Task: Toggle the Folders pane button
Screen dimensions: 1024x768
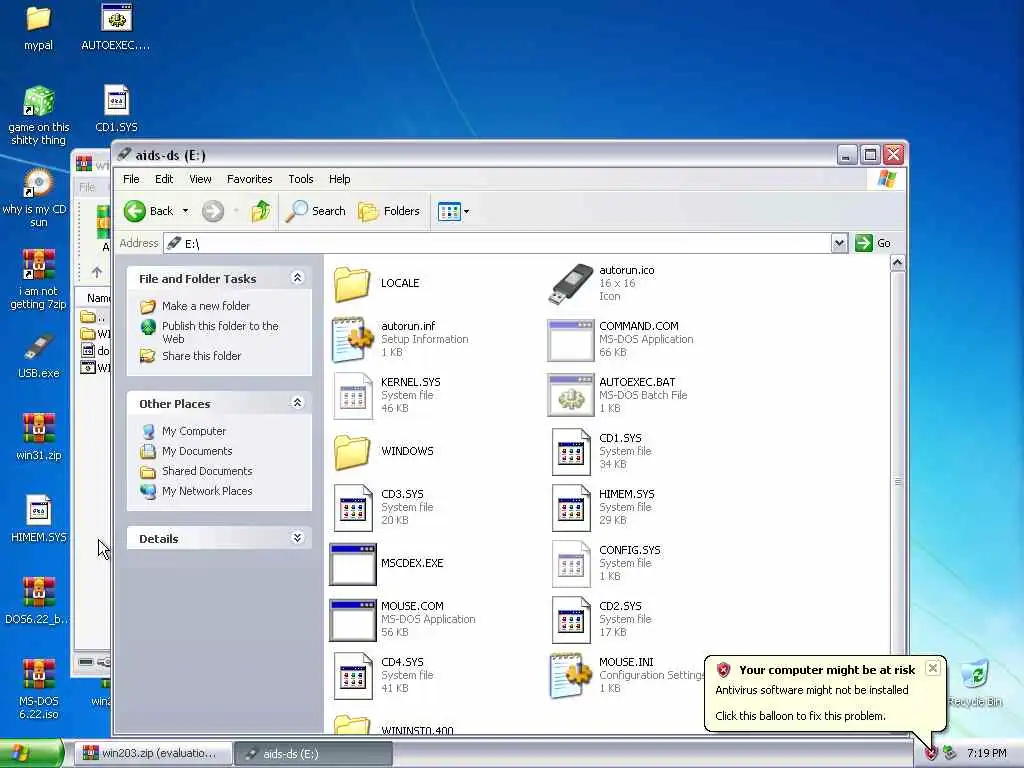Action: (x=389, y=211)
